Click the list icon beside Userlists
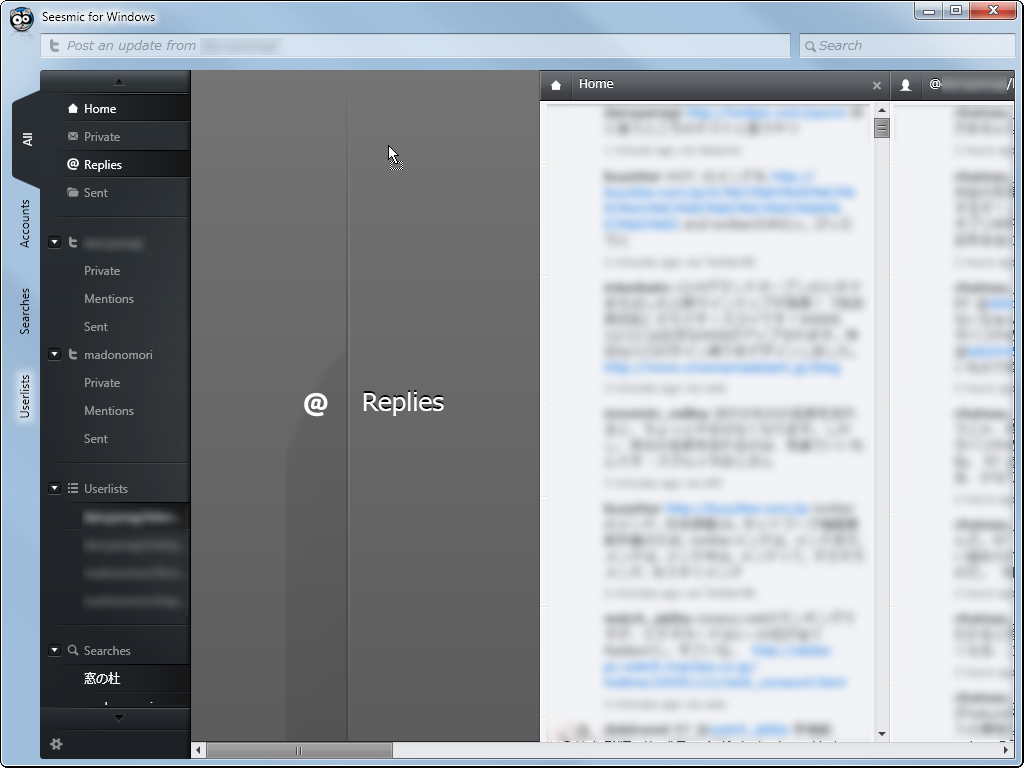The width and height of the screenshot is (1024, 768). (x=72, y=488)
